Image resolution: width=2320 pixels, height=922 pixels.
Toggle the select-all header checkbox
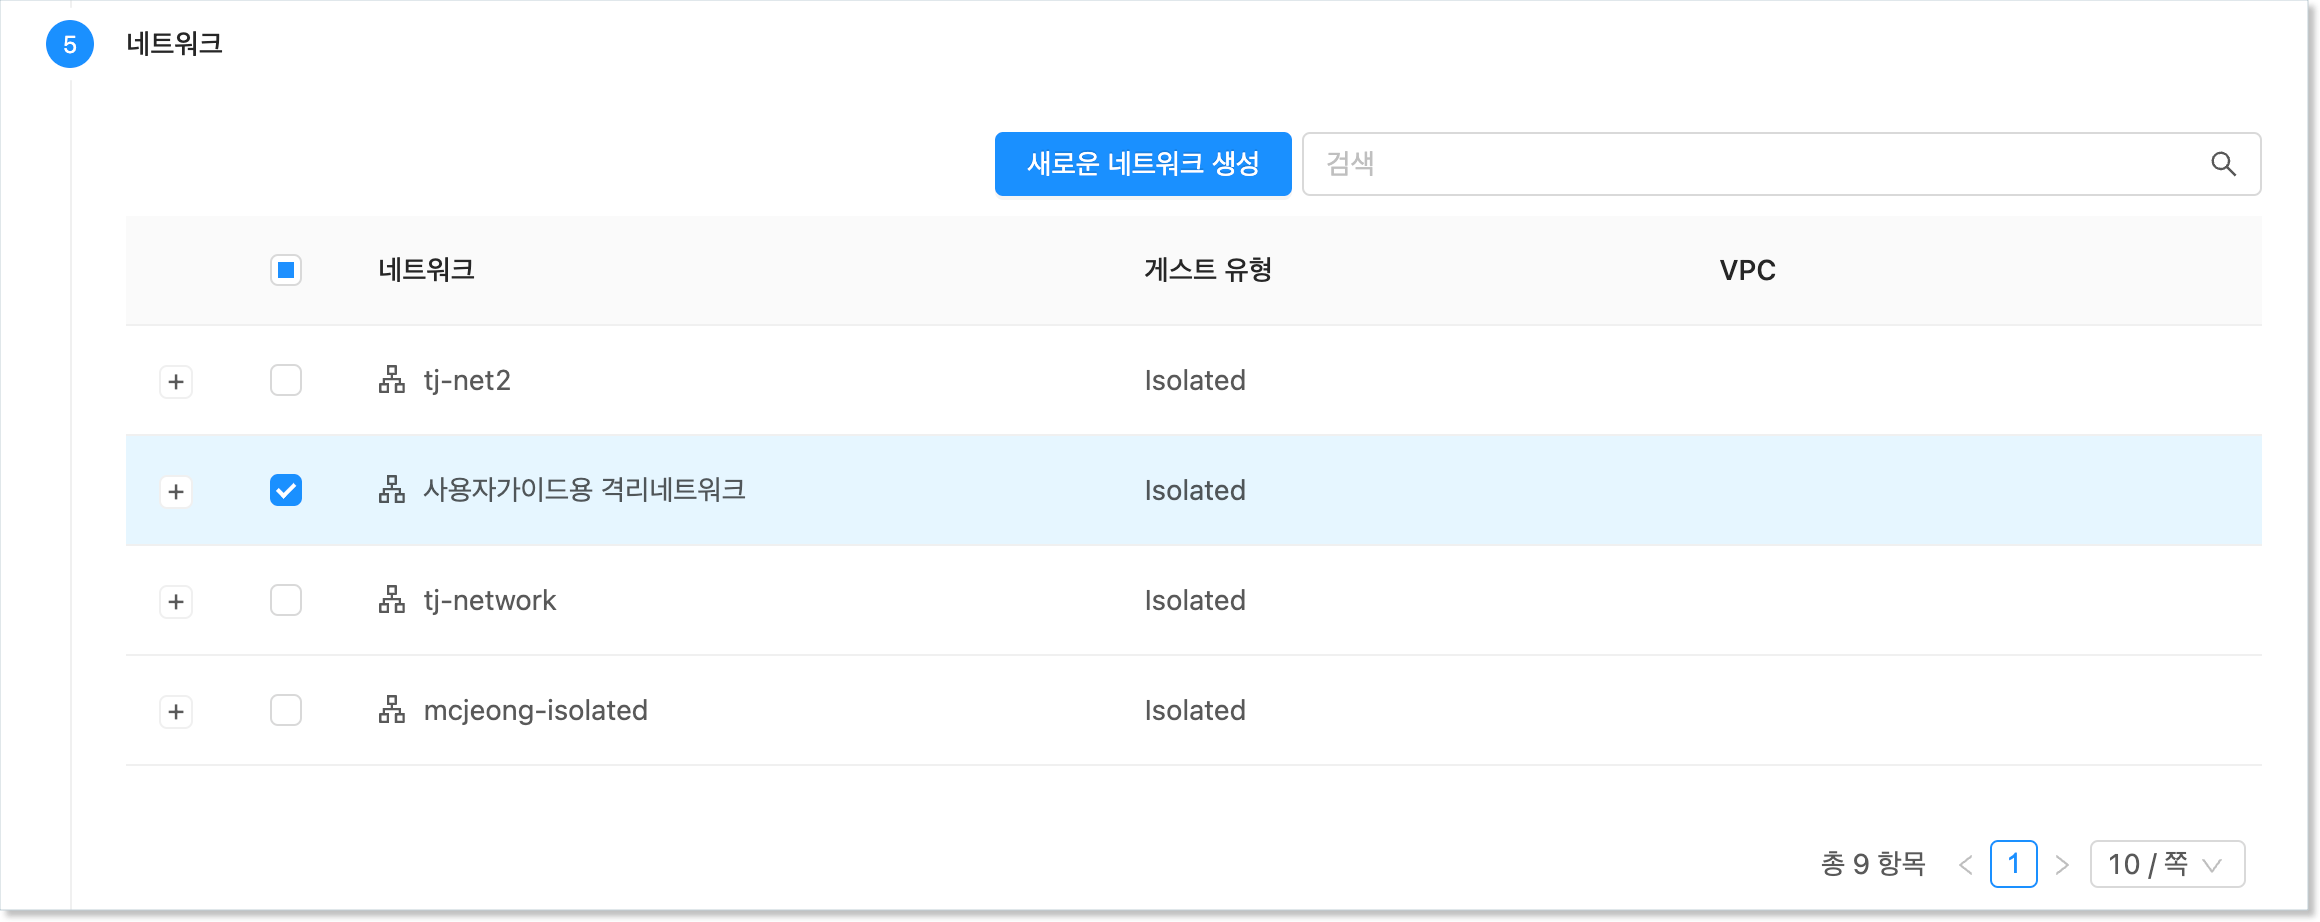tap(286, 270)
